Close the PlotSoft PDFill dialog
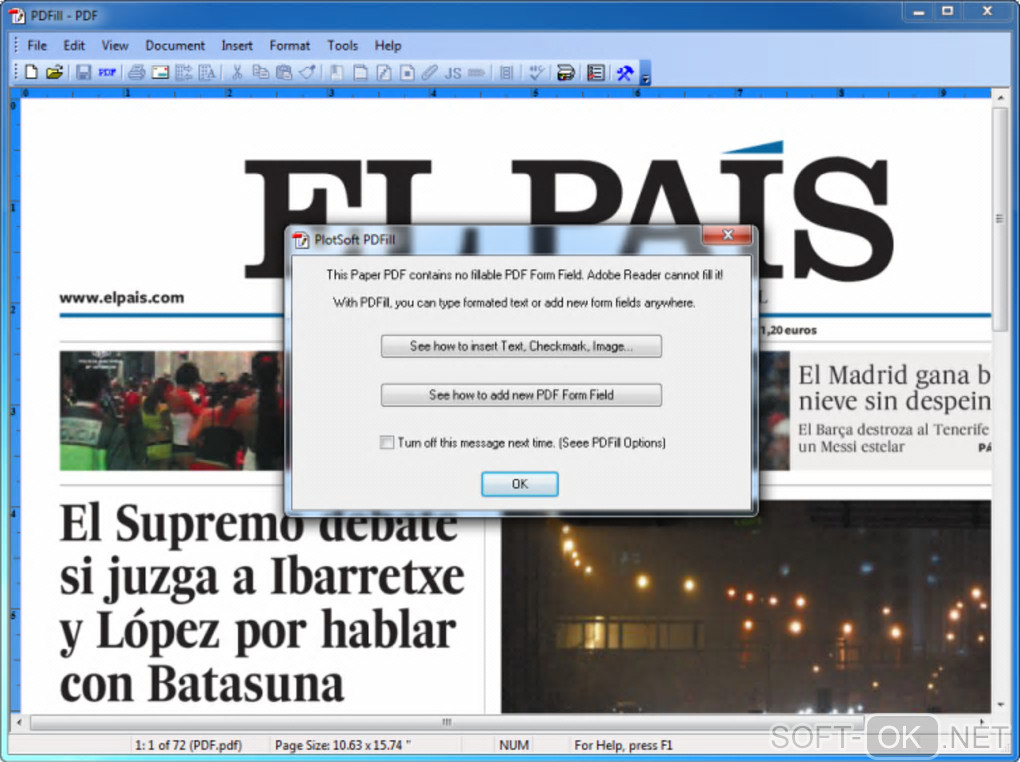 click(x=728, y=234)
